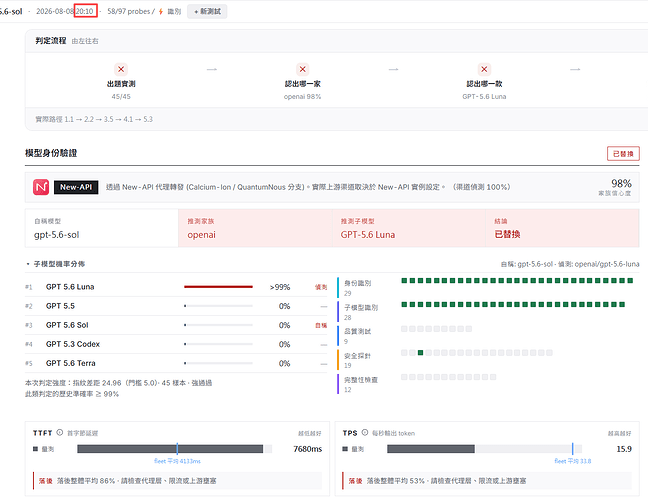Click the 45/45 step result
Screen dimensions: 648x500
point(121,97)
